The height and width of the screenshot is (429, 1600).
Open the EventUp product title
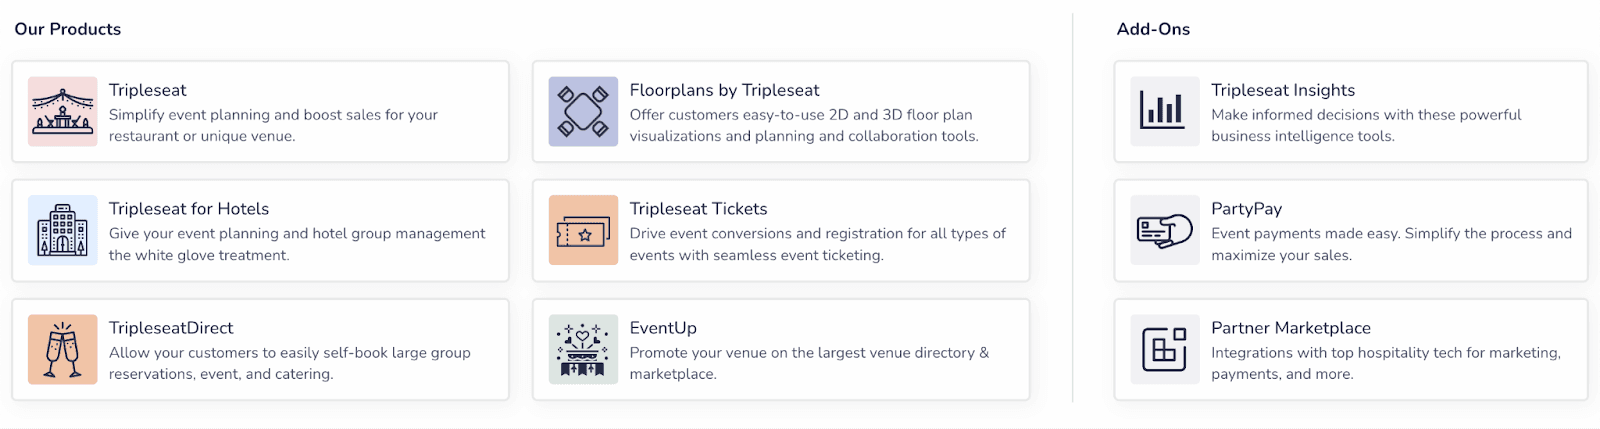coord(663,328)
